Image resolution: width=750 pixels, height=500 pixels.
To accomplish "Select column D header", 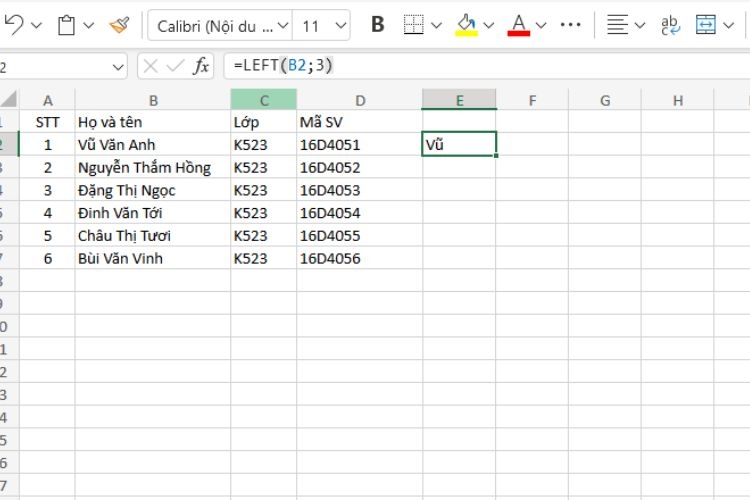I will 360,100.
